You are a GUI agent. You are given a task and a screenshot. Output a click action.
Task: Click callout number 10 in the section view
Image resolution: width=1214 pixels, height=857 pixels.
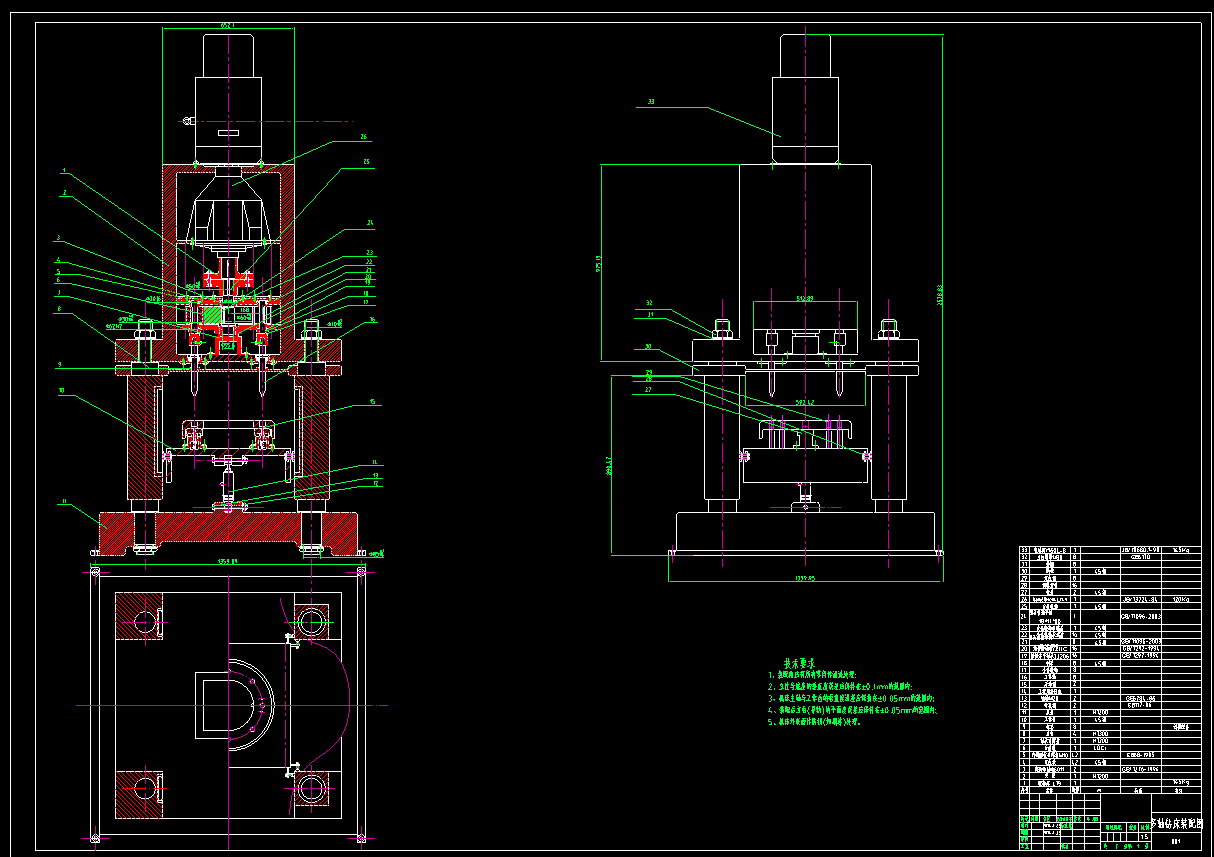[61, 390]
